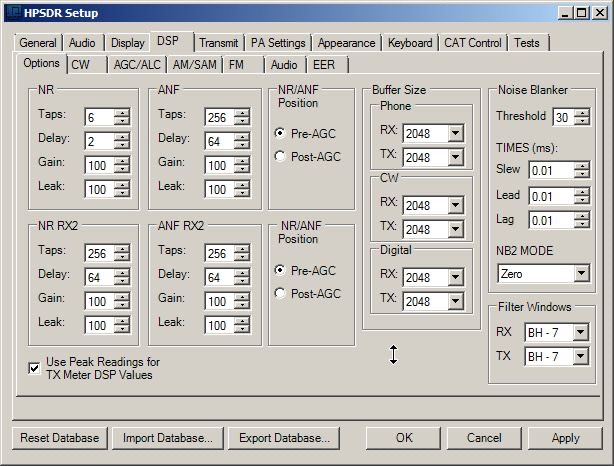Screen dimensions: 614x466
Task: Adjust the ANF Taps spinner arrows
Action: click(x=242, y=117)
